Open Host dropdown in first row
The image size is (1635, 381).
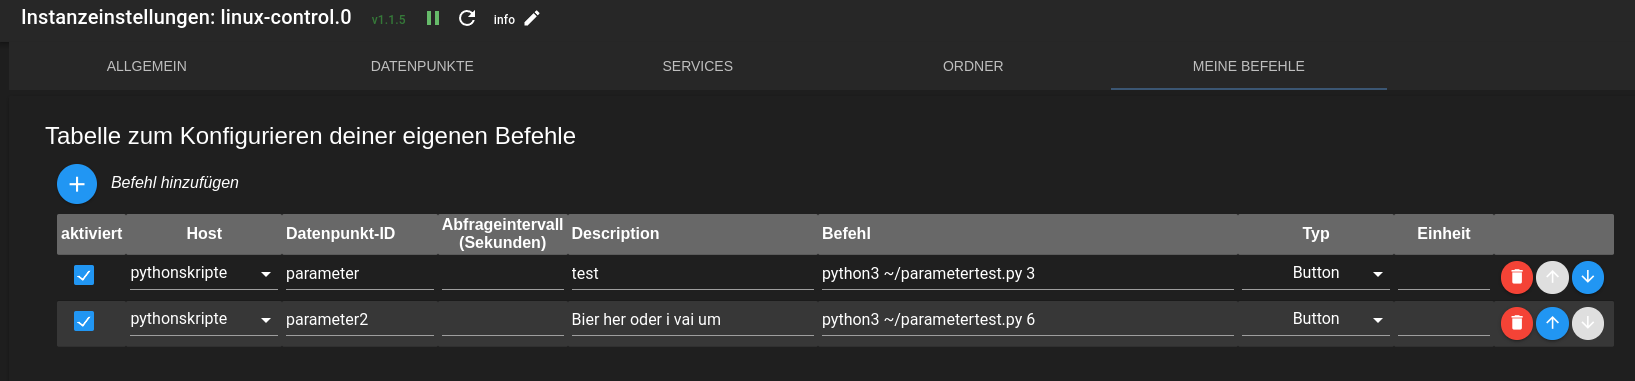point(204,273)
